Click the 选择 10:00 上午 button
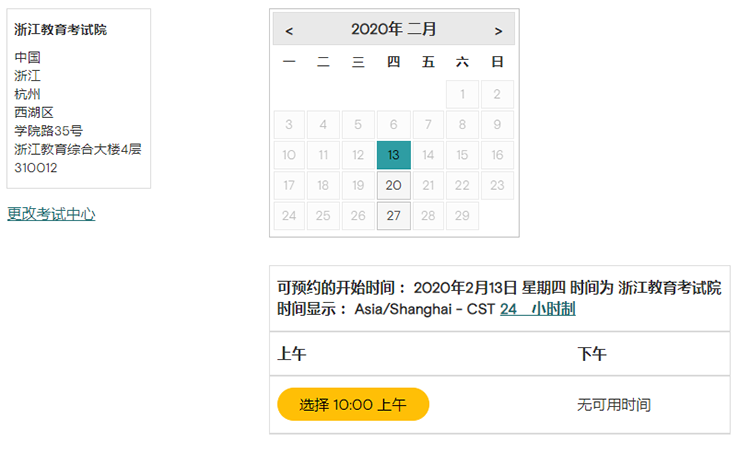Image resolution: width=750 pixels, height=453 pixels. point(353,405)
